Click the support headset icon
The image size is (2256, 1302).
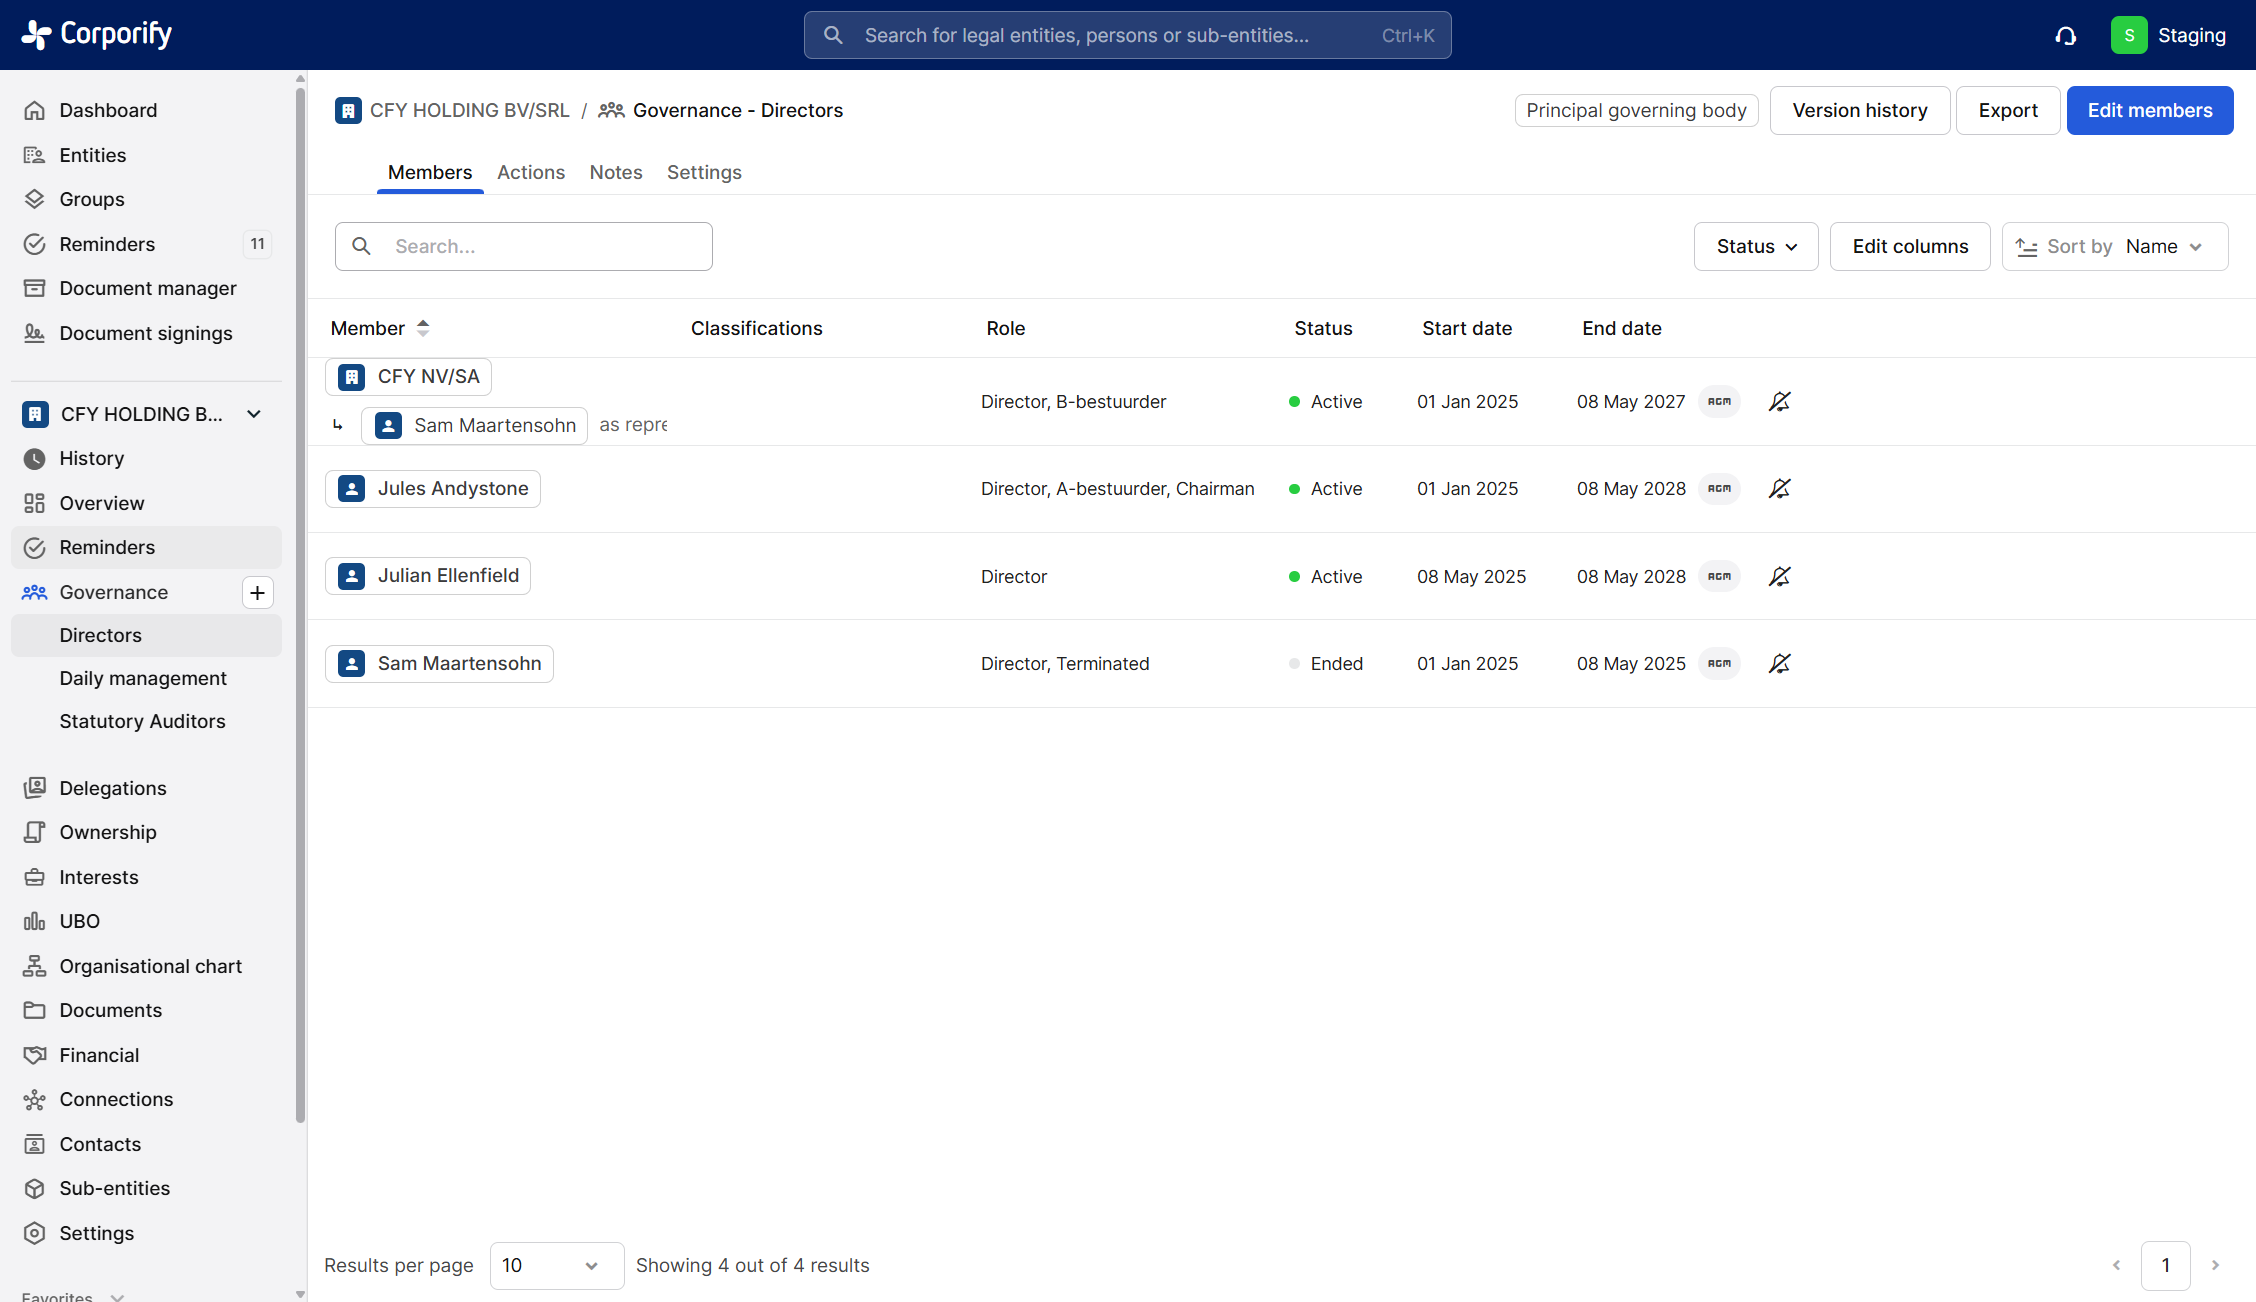[2065, 36]
